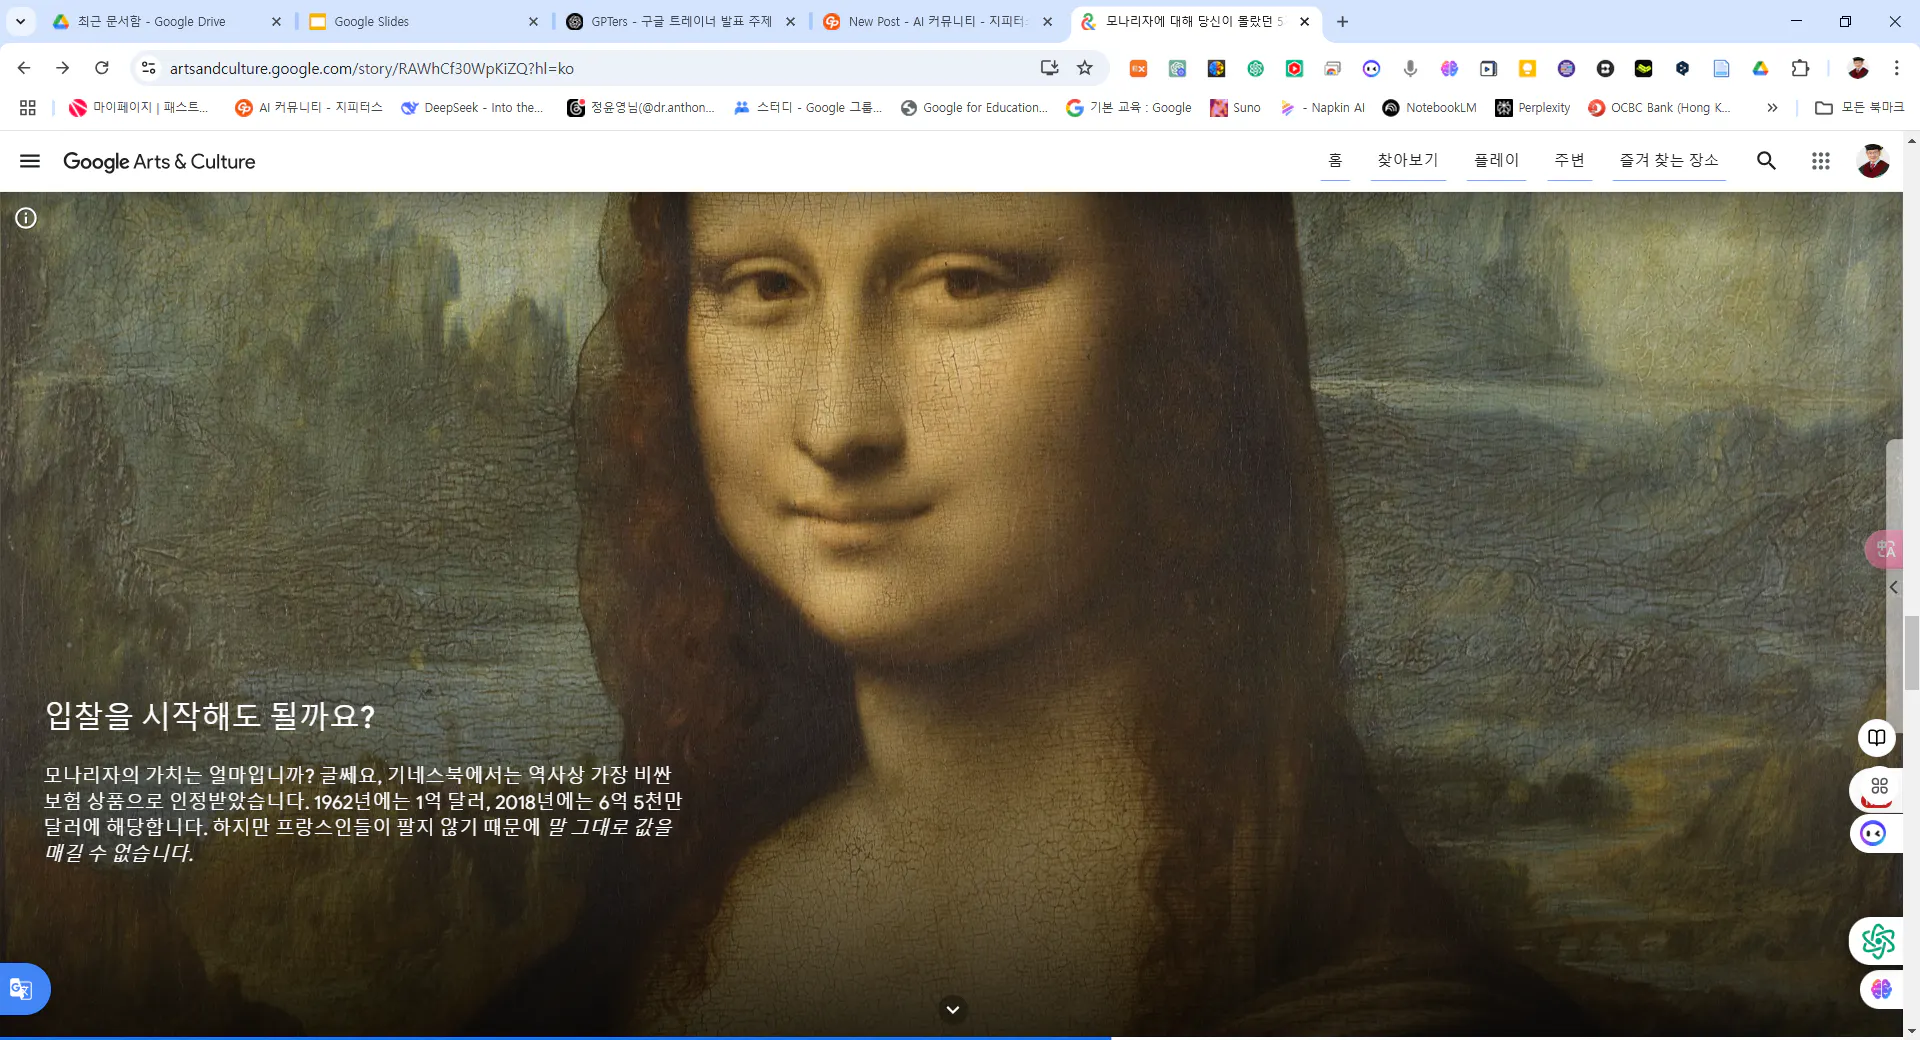Click the blue document extension icon in toolbar
Screen dimensions: 1920x1040
pos(1721,68)
